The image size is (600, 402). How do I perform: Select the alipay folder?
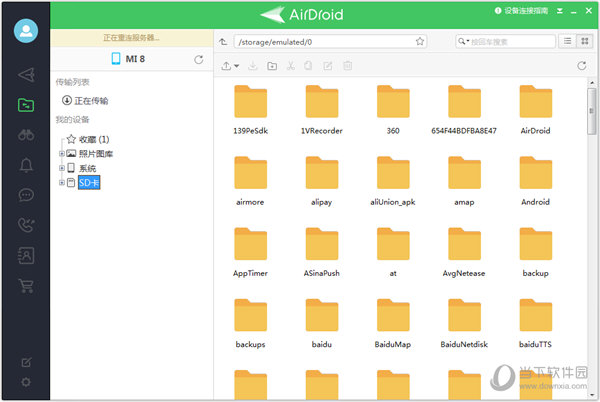pos(322,181)
